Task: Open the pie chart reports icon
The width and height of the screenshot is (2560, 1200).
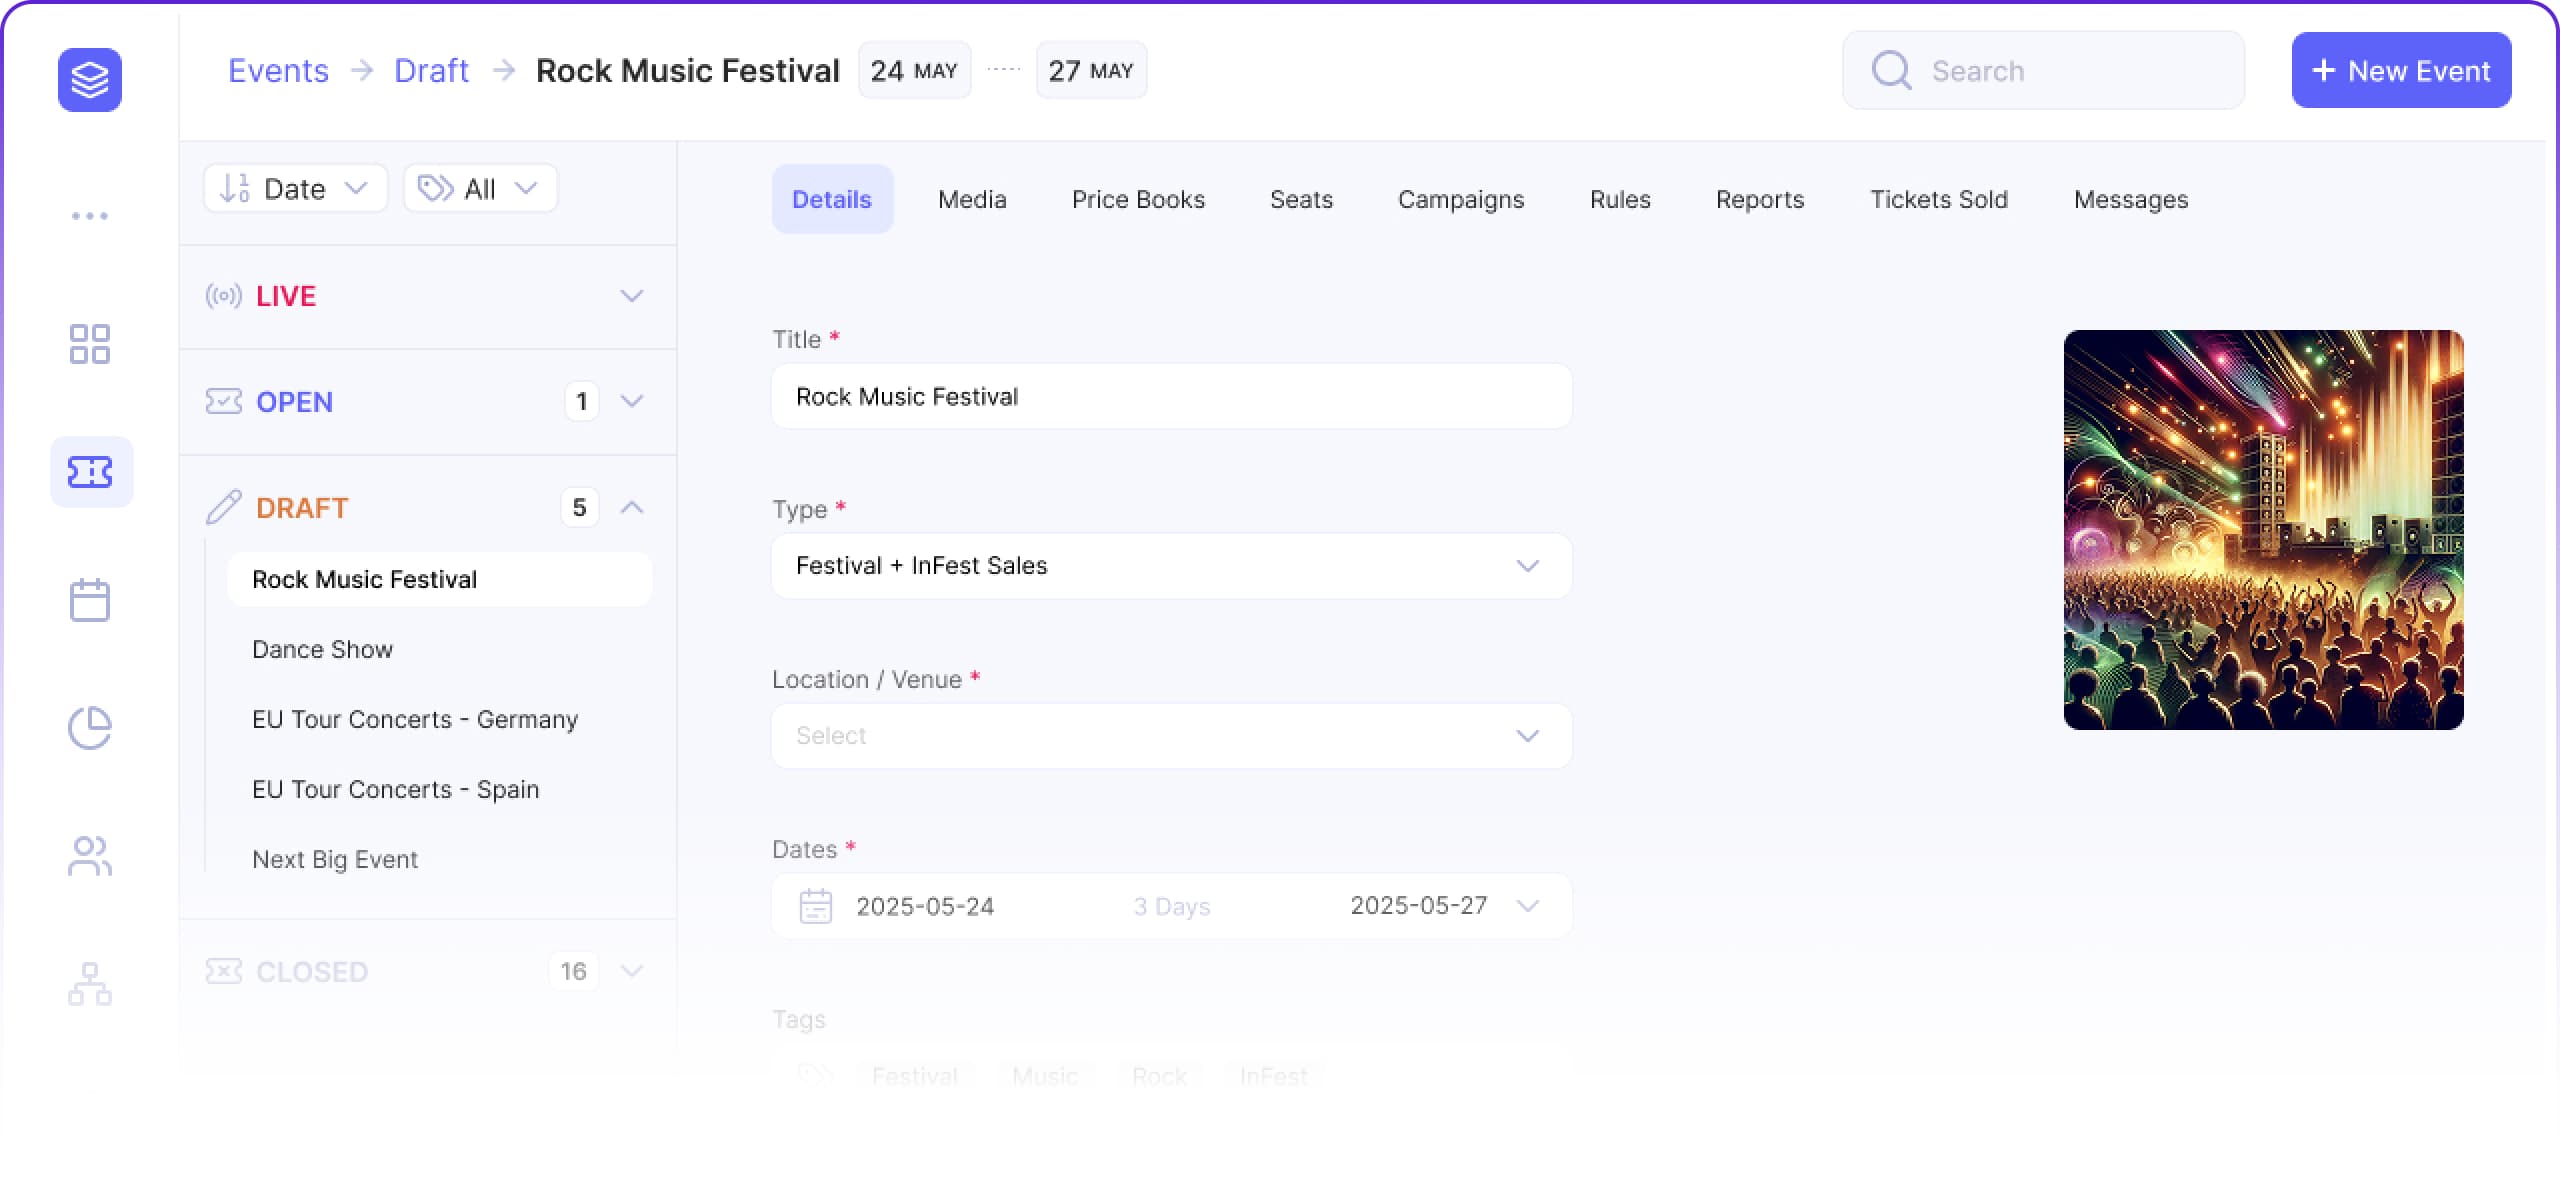Action: coord(89,728)
